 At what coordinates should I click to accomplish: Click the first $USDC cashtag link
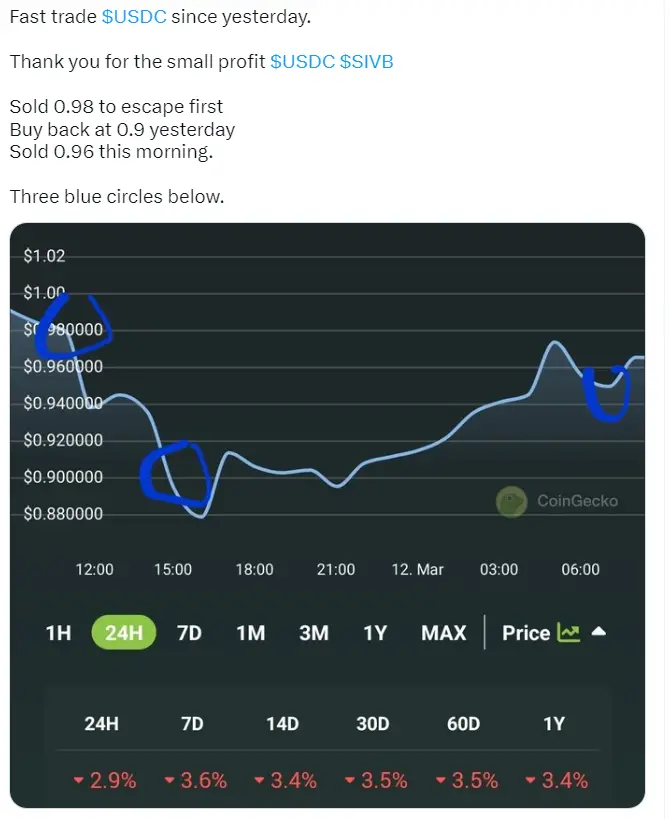click(134, 17)
